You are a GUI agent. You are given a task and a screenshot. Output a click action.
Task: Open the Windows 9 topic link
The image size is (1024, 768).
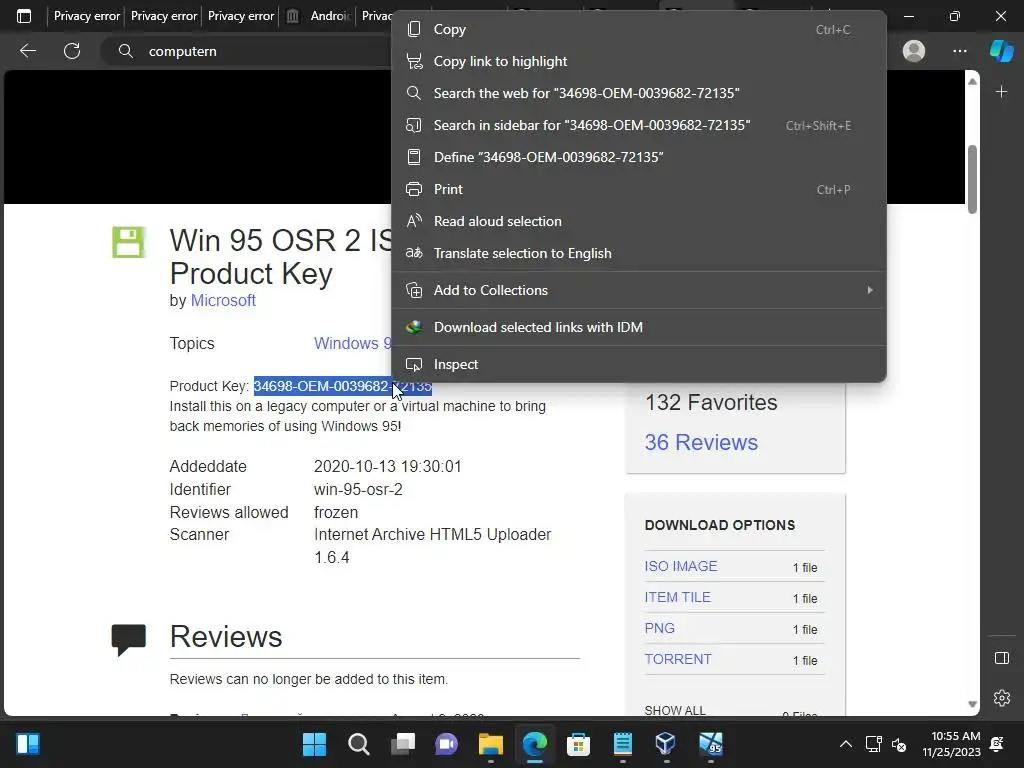pyautogui.click(x=352, y=344)
